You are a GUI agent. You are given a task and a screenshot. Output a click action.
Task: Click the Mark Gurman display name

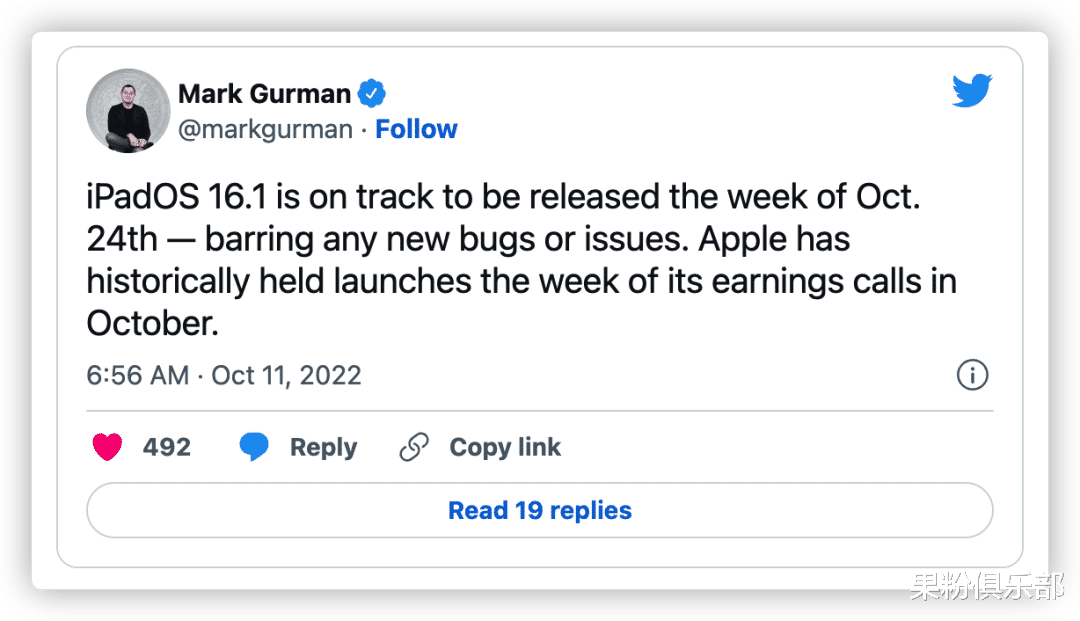[x=264, y=94]
